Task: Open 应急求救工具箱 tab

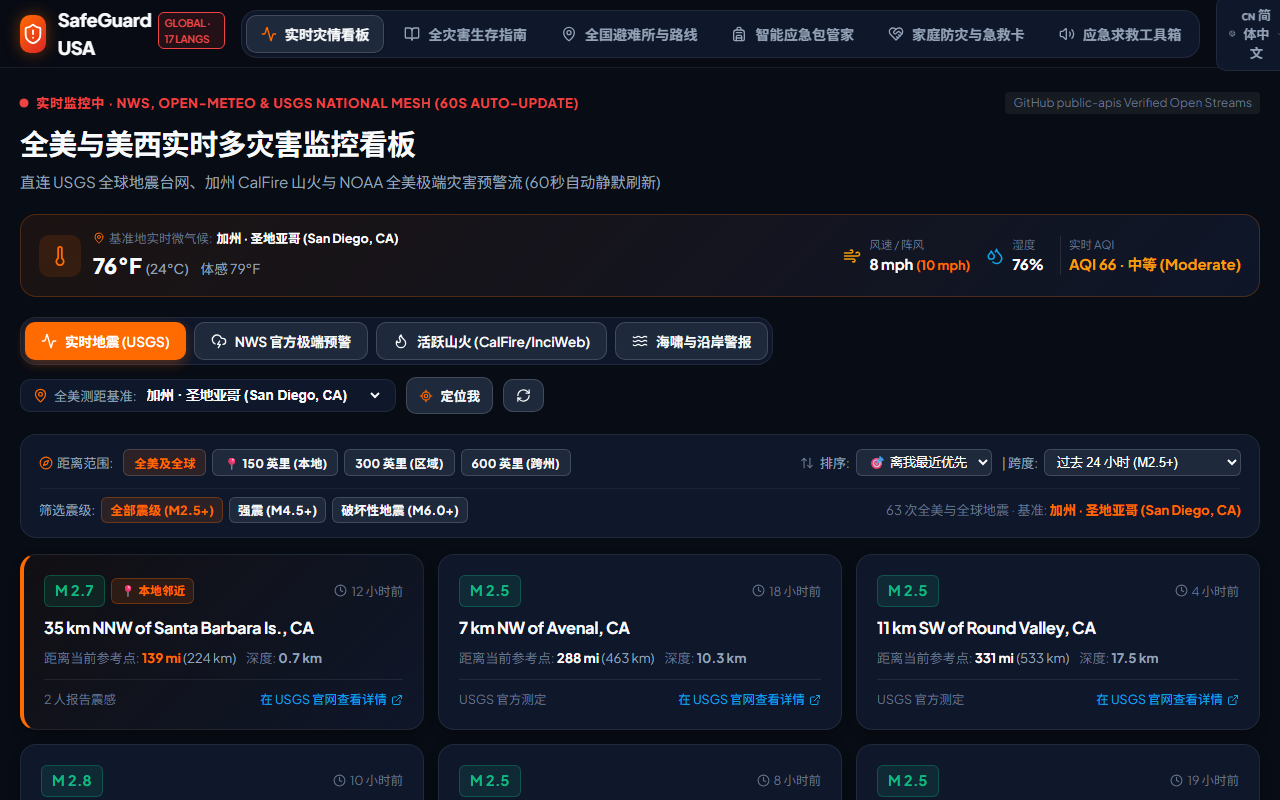Action: [x=1120, y=34]
